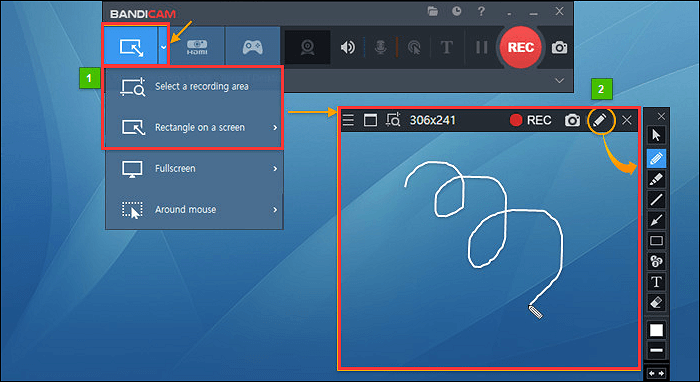Viewport: 700px width, 382px height.
Task: Open the screen mode dropdown arrow
Action: tap(164, 47)
